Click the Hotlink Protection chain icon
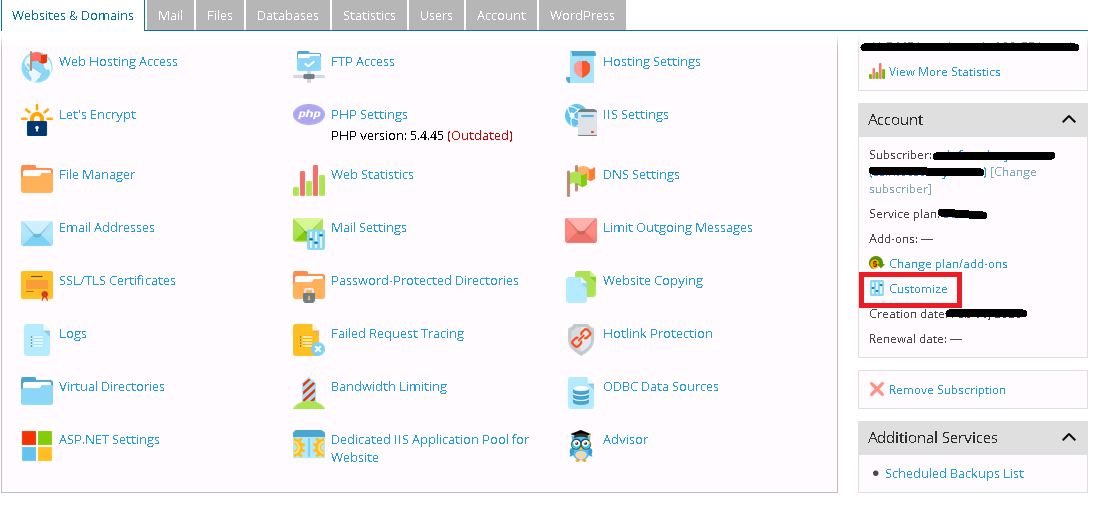The height and width of the screenshot is (523, 1105). coord(581,340)
